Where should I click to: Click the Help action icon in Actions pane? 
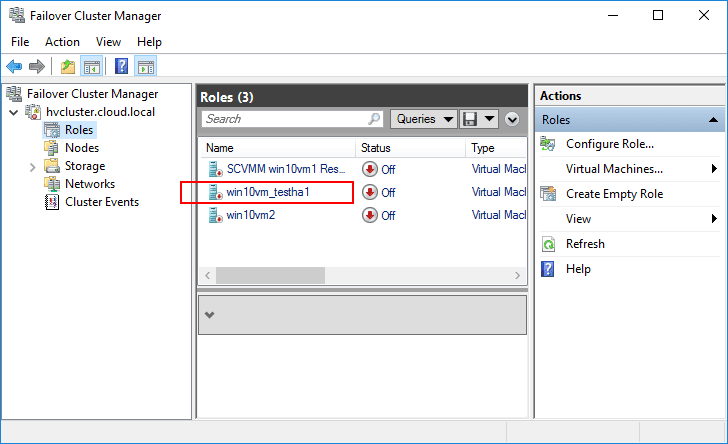pyautogui.click(x=548, y=269)
